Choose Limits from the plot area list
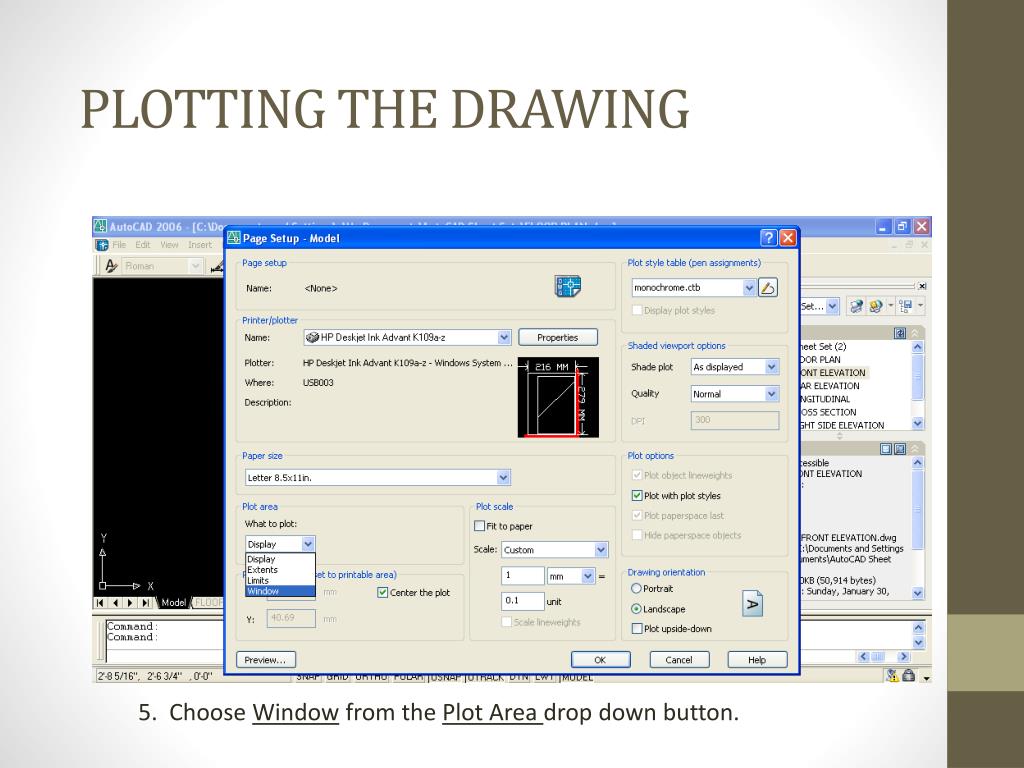This screenshot has width=1024, height=768. (x=280, y=581)
